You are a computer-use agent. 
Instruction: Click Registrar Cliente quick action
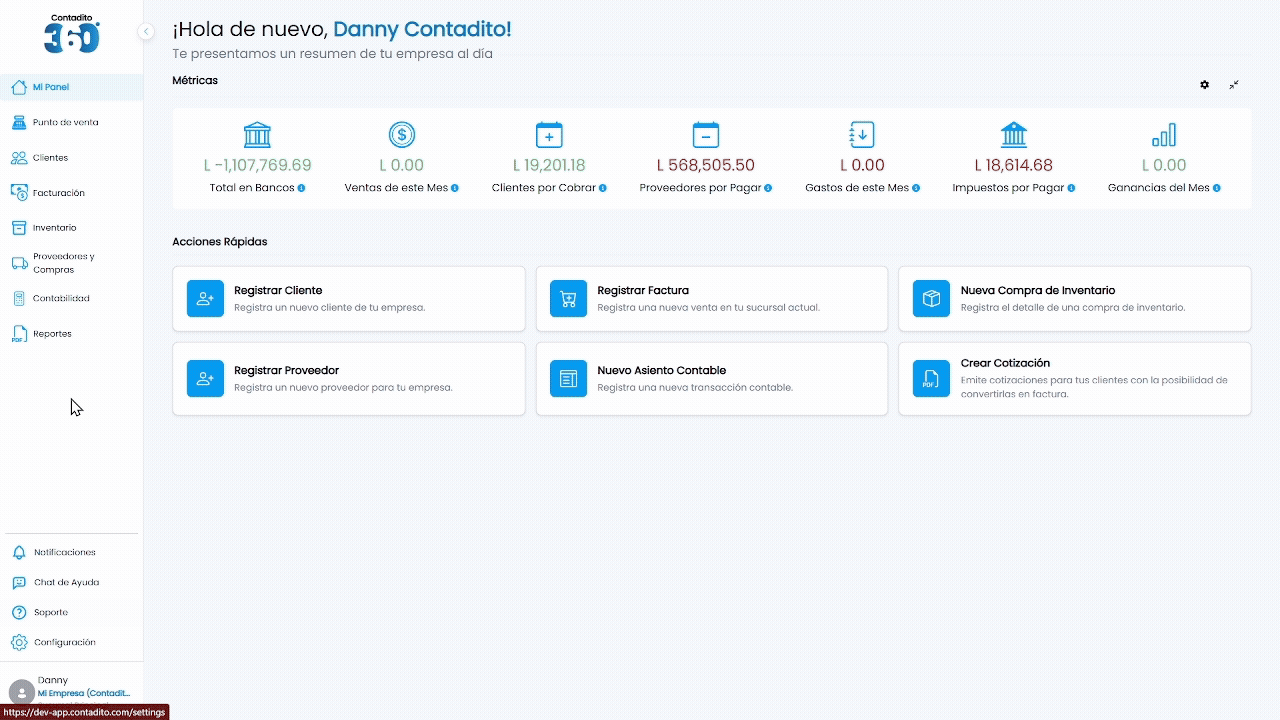349,298
